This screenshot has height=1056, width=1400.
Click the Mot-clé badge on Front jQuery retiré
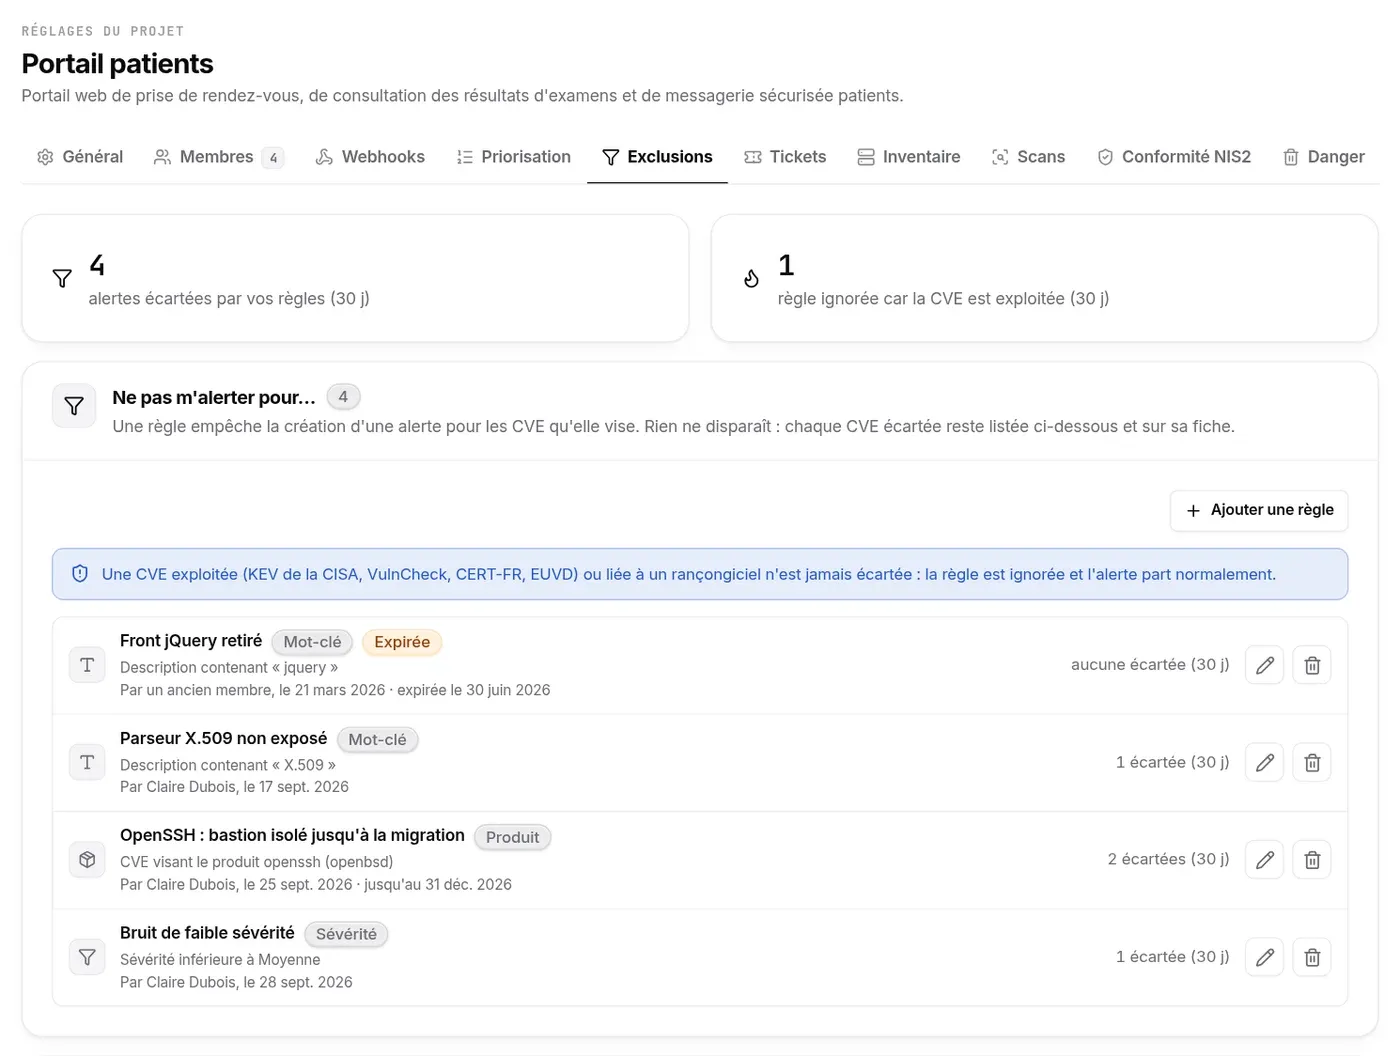pyautogui.click(x=312, y=642)
